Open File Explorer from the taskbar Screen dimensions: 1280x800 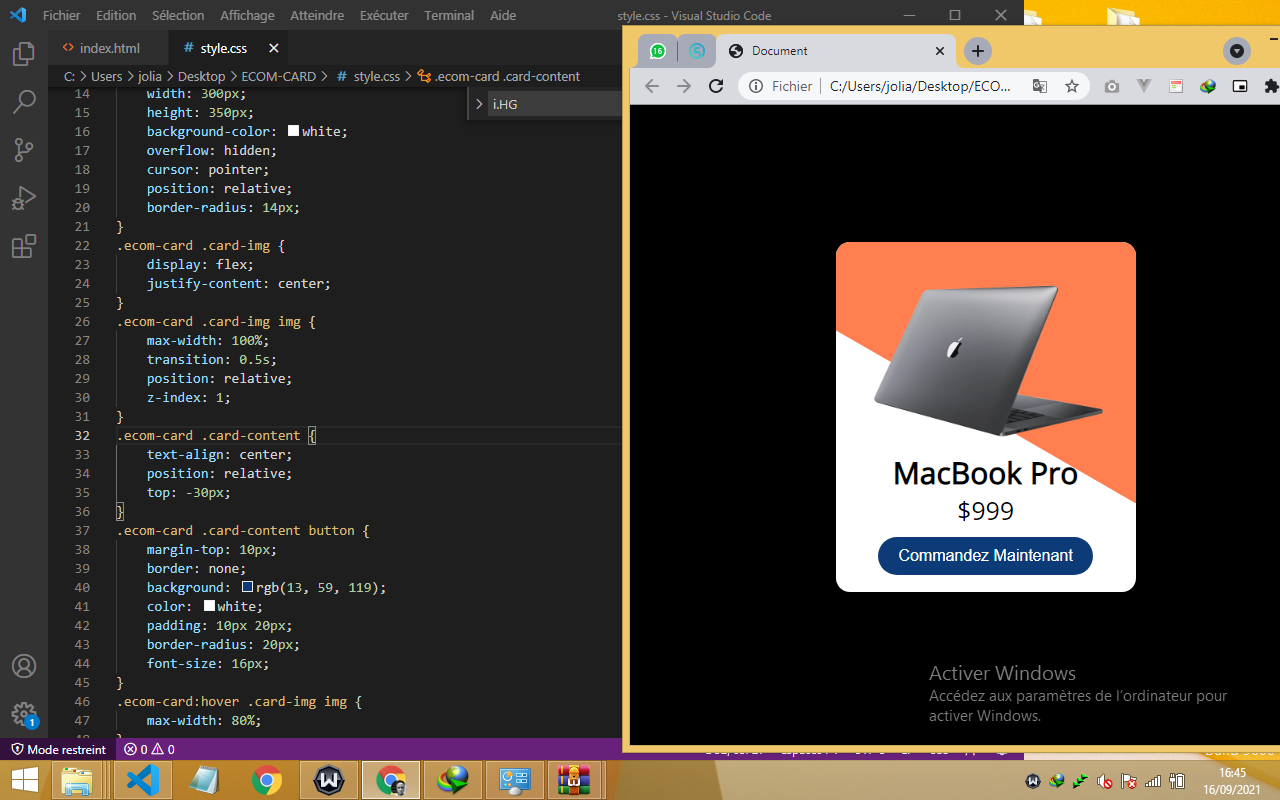[78, 780]
